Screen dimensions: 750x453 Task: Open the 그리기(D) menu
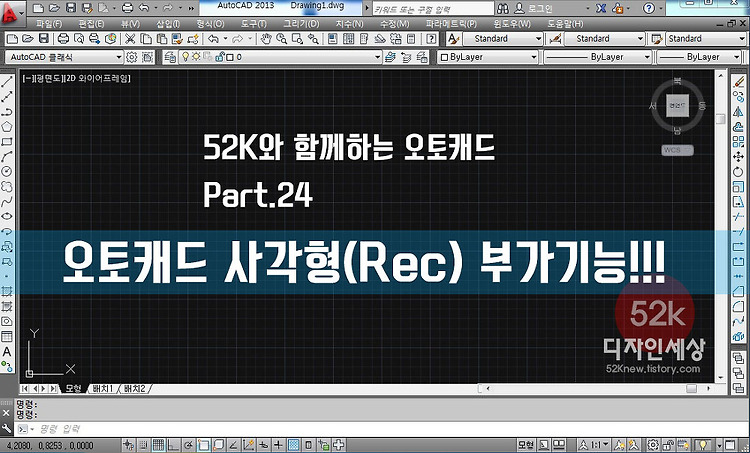[x=301, y=23]
